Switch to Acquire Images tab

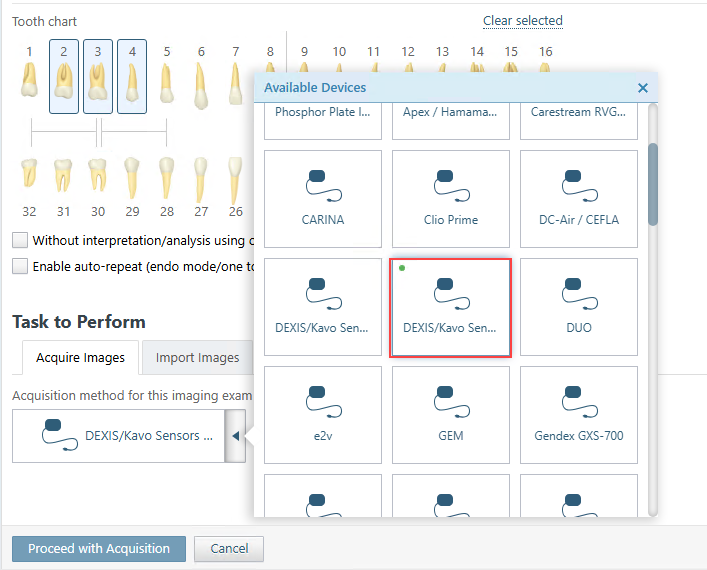[x=80, y=358]
